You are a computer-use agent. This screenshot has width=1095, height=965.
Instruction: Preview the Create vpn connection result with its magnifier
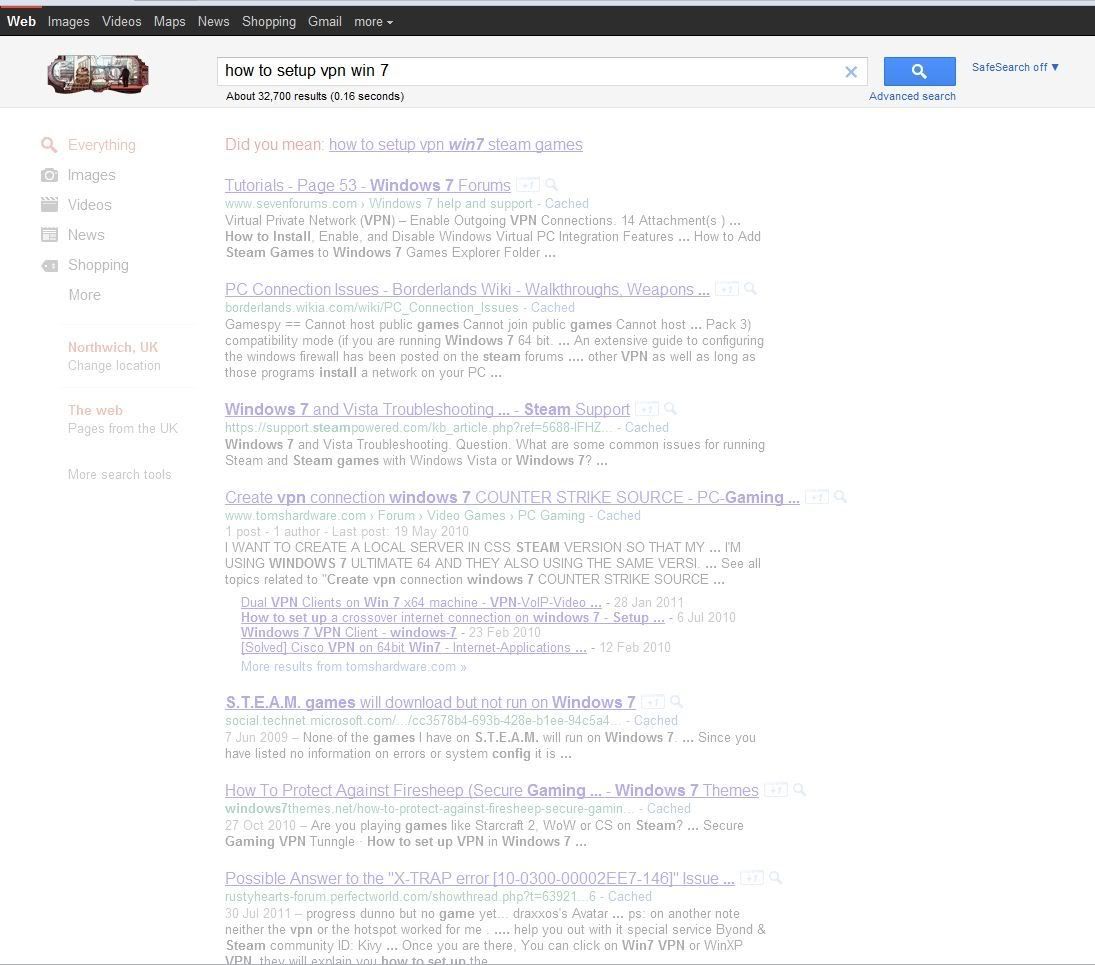click(x=840, y=496)
